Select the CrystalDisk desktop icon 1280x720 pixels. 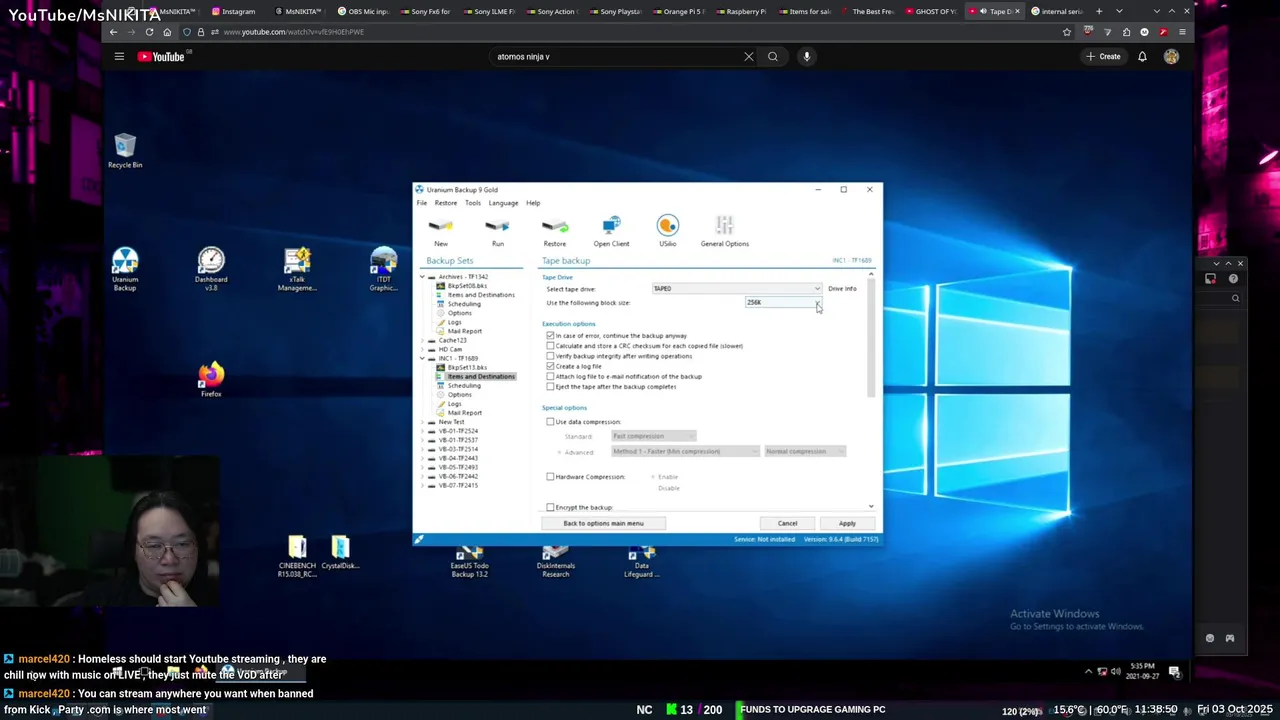(x=340, y=552)
